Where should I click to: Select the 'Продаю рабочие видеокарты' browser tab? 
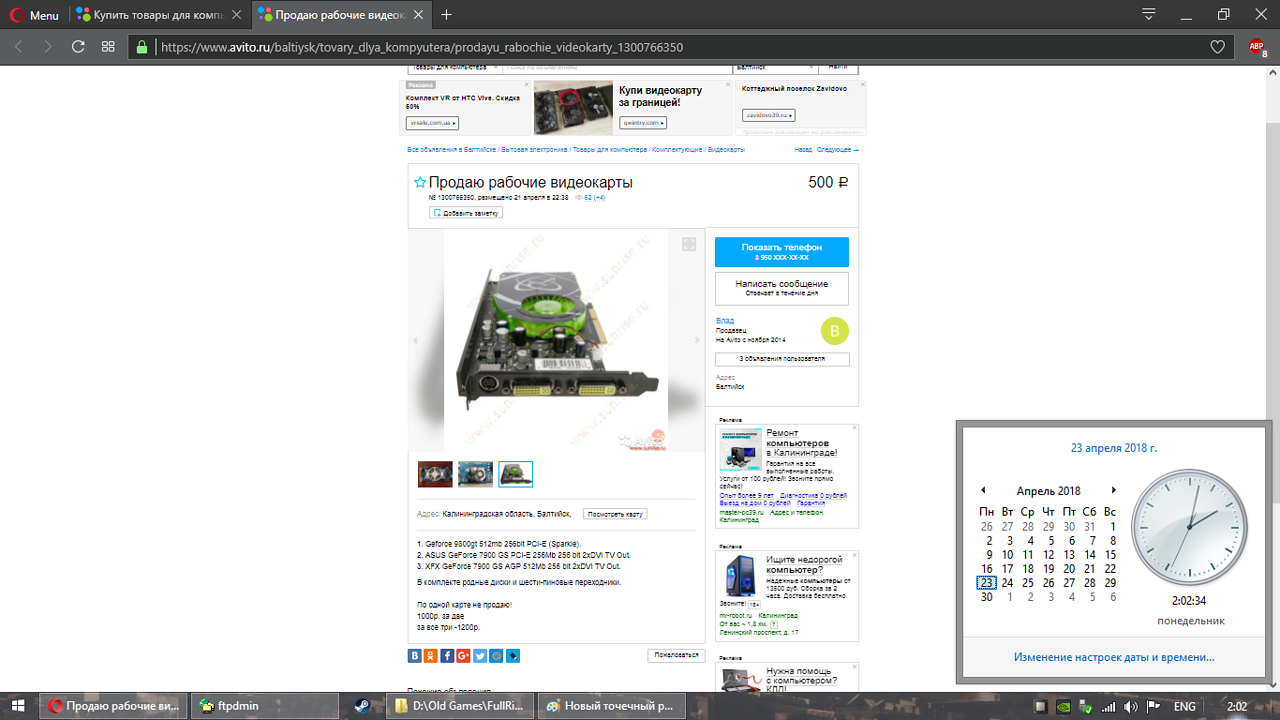[x=342, y=15]
